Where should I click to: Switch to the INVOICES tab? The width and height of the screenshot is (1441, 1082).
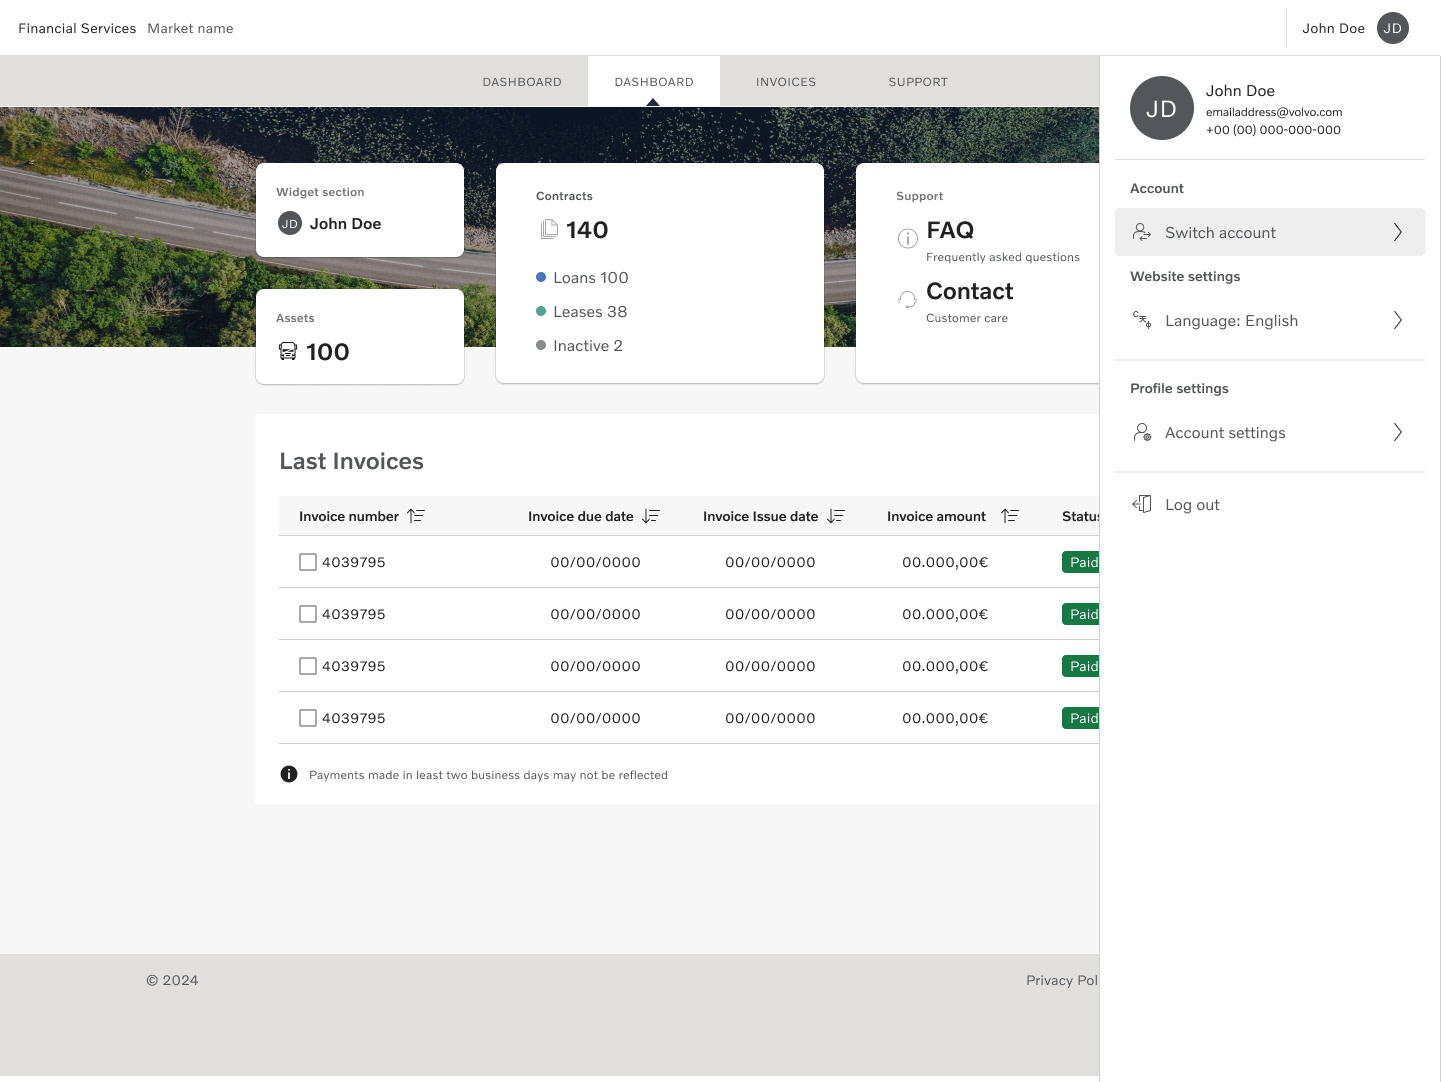(786, 82)
